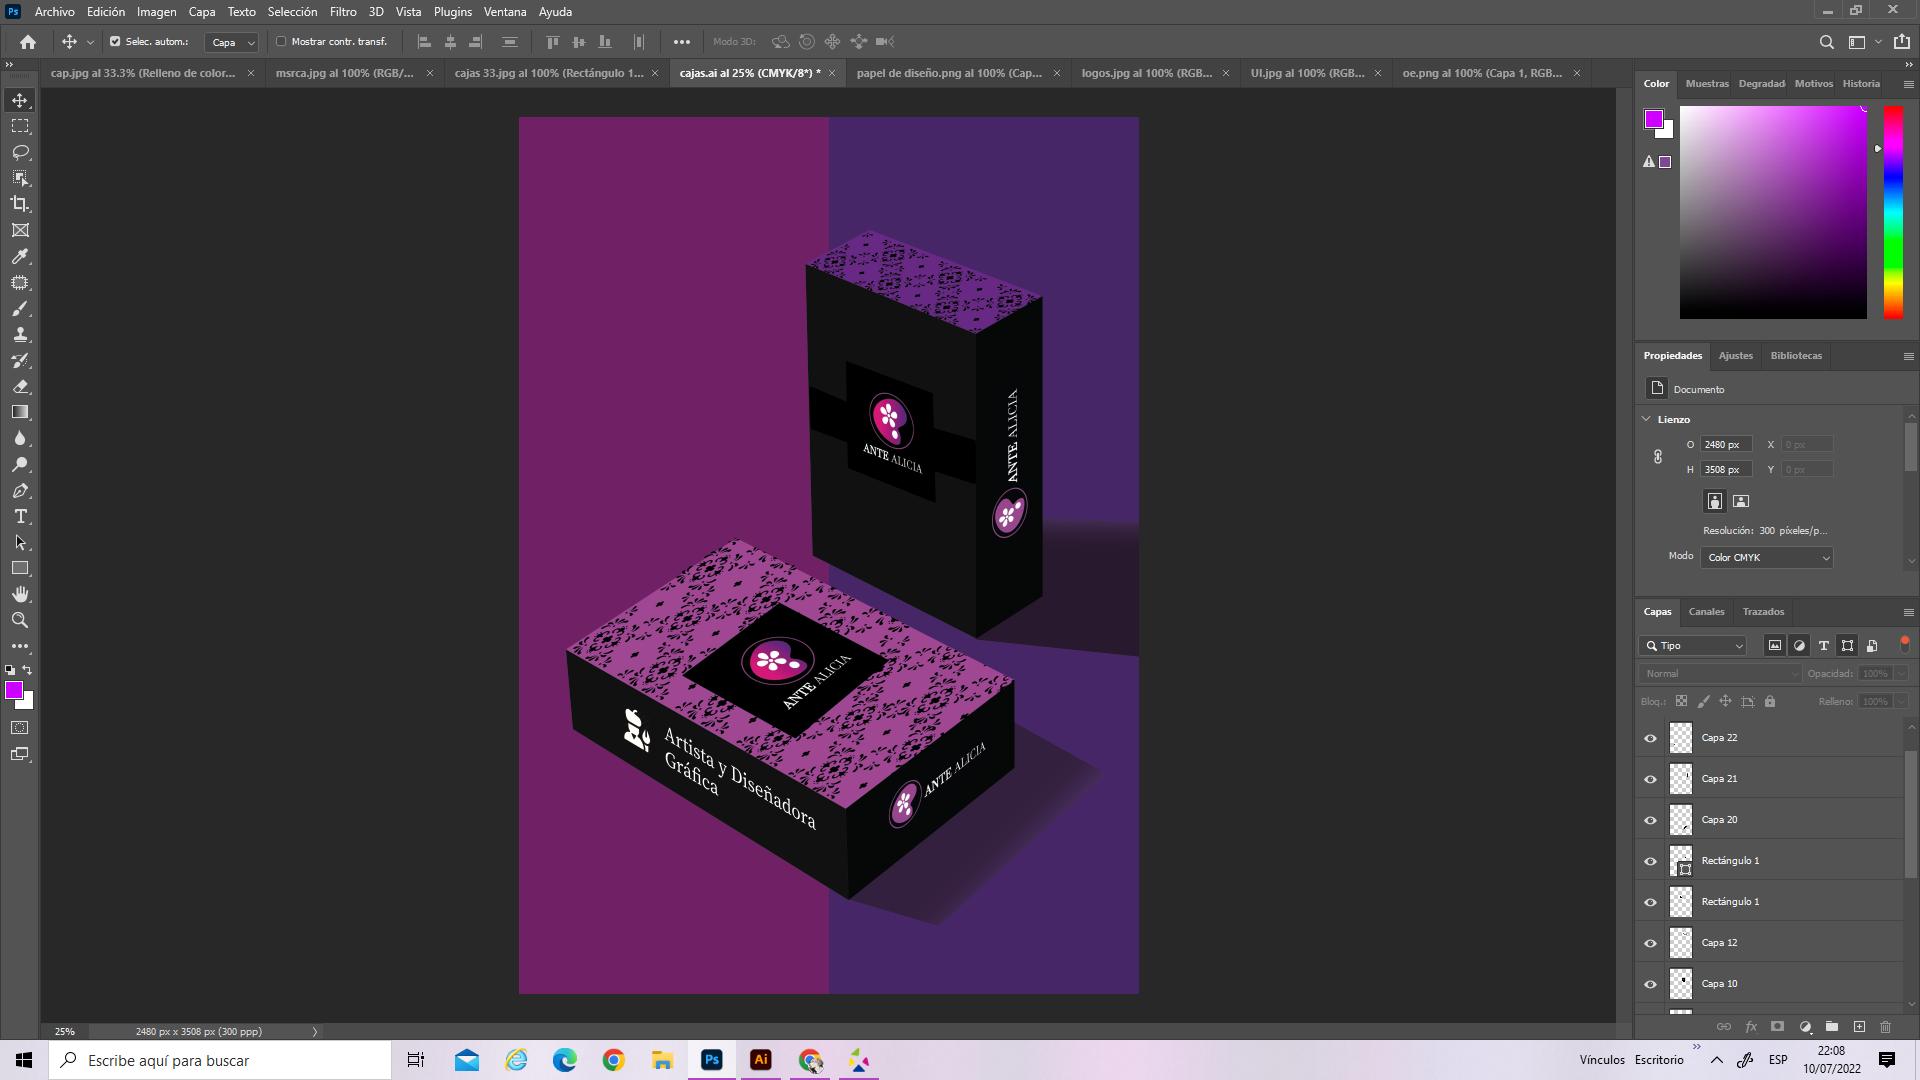Enable Mostrar contr. transf. checkbox
1920x1080 pixels.
[x=281, y=42]
